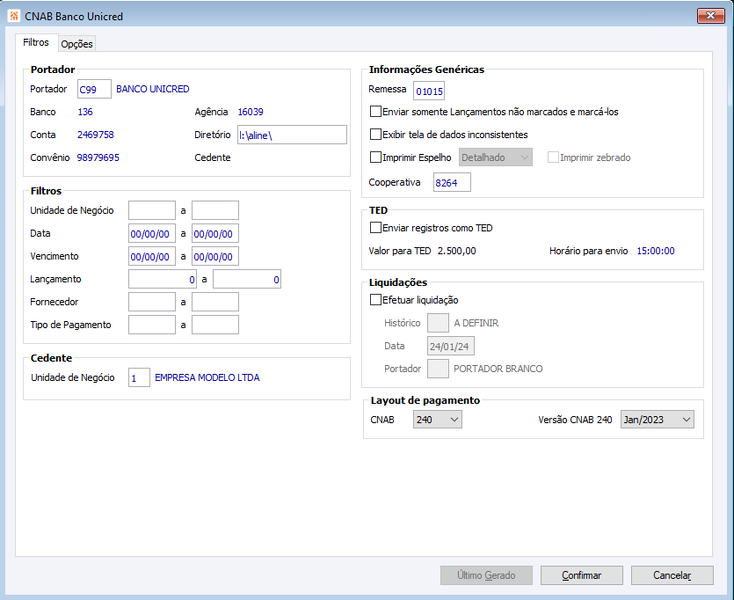Viewport: 734px width, 600px height.
Task: Expand the Versão CNAB 240 dropdown
Action: click(x=657, y=419)
